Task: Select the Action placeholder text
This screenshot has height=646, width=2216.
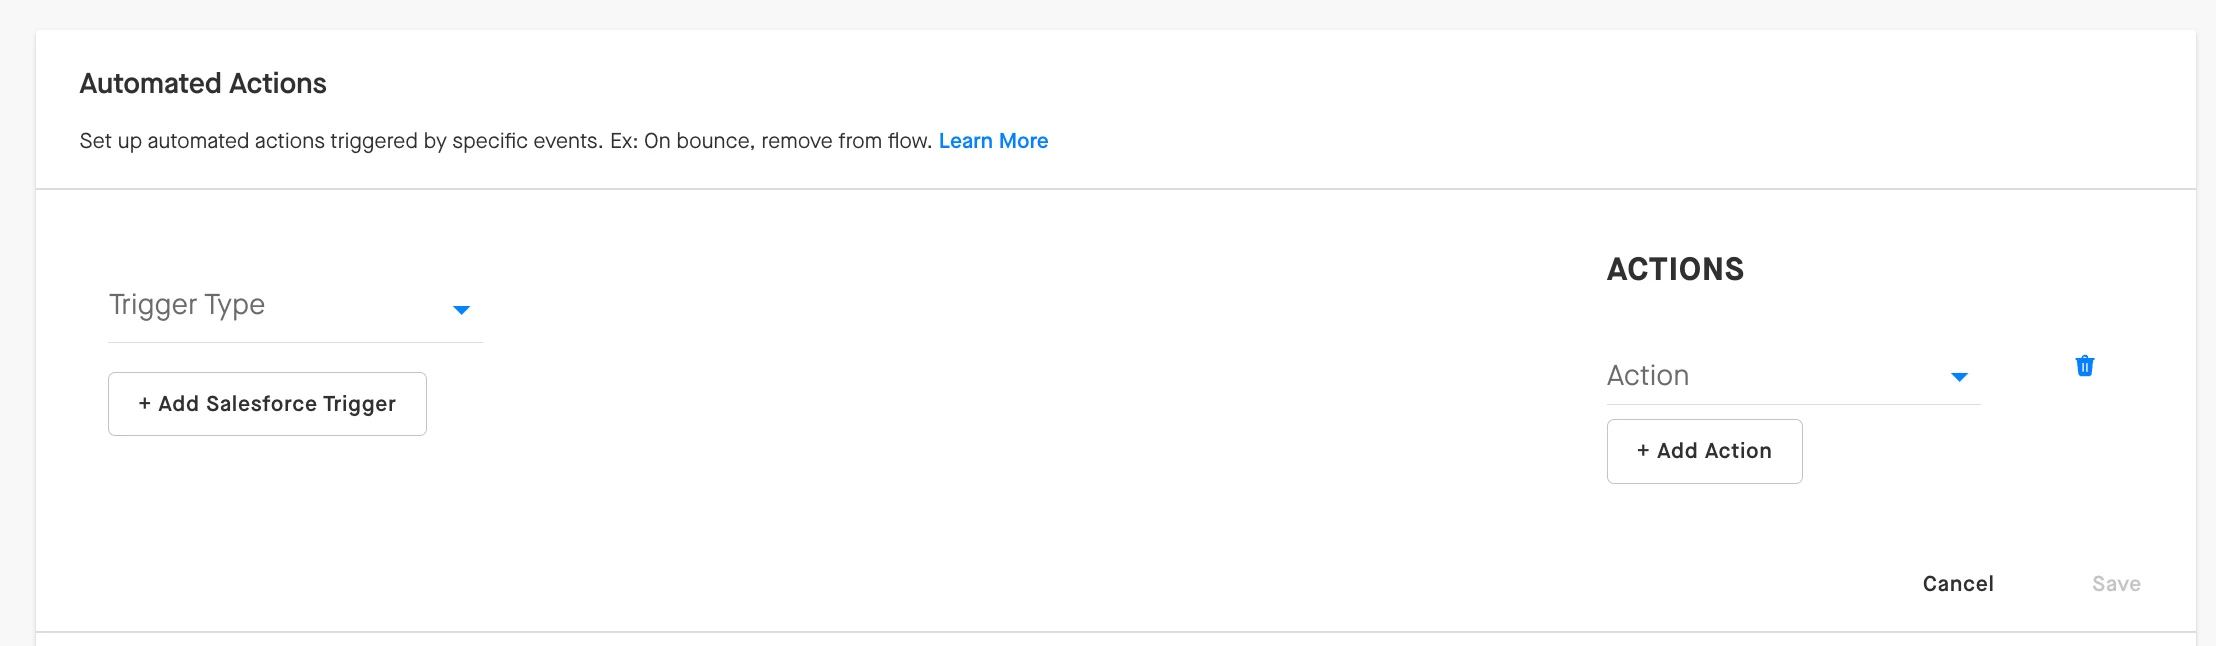Action: 1648,376
